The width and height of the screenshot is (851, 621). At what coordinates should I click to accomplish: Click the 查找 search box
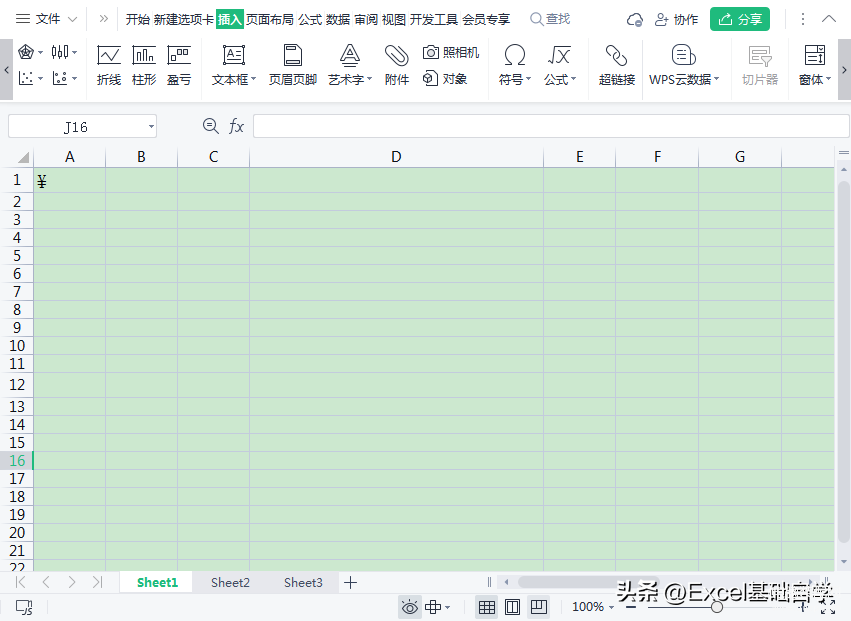[x=550, y=19]
